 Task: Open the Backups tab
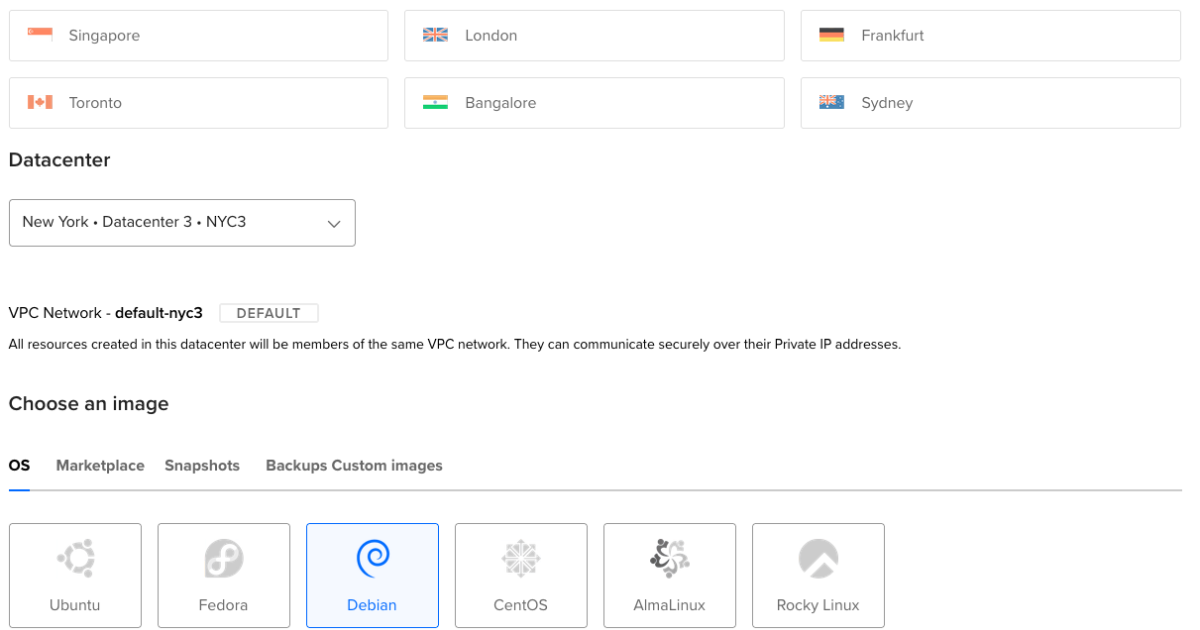pyautogui.click(x=296, y=466)
